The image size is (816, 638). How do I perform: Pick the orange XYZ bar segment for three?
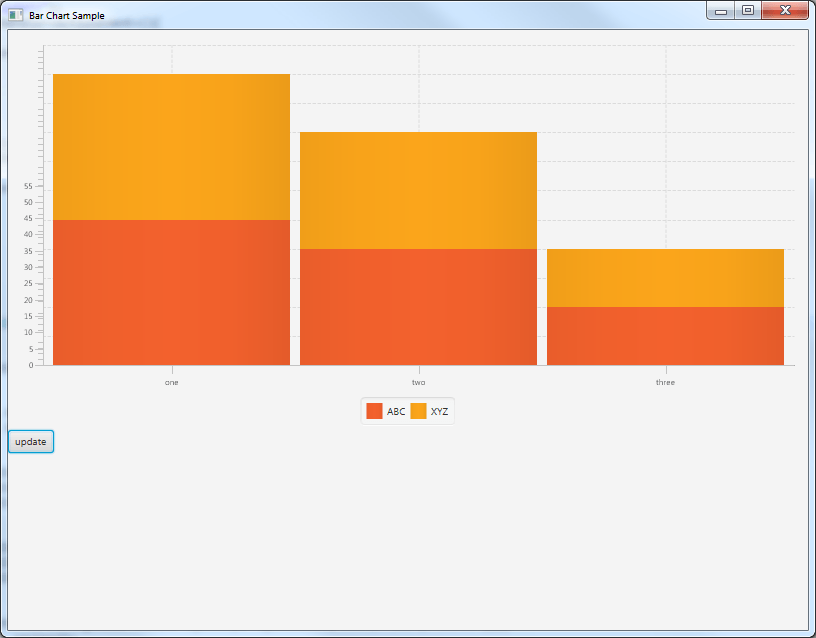pos(665,278)
